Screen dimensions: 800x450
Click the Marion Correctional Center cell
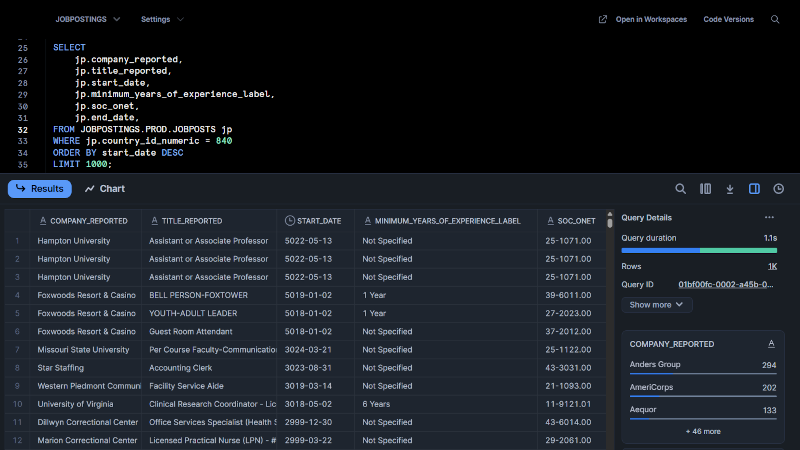point(87,440)
